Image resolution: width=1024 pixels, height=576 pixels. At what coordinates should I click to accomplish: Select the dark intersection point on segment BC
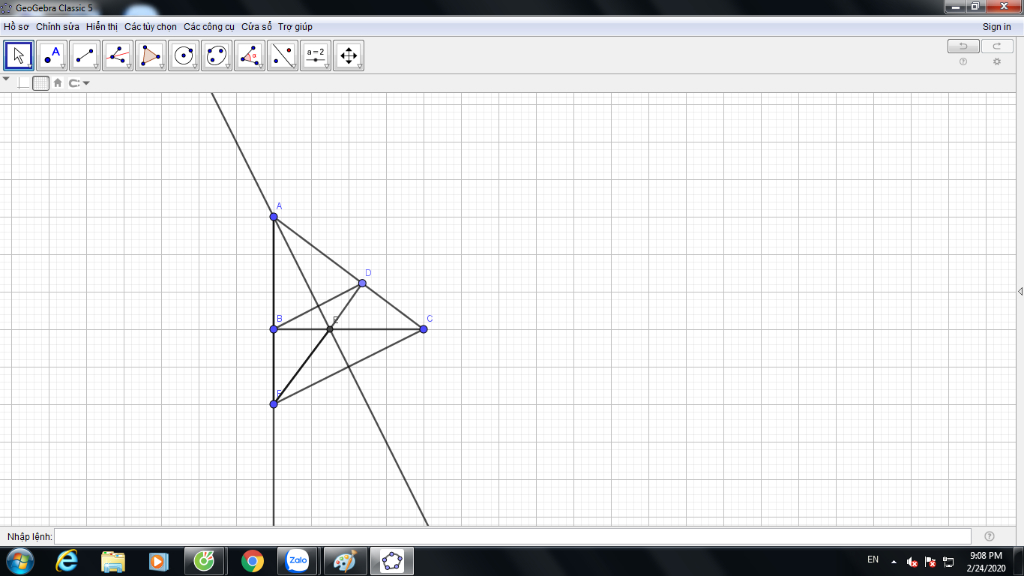pos(330,329)
